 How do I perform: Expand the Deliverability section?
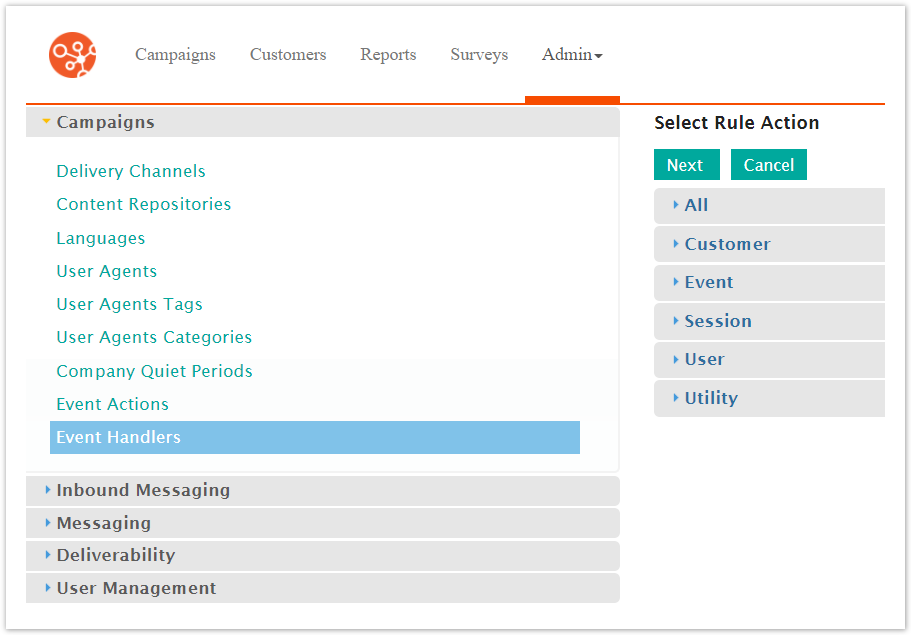tap(322, 556)
